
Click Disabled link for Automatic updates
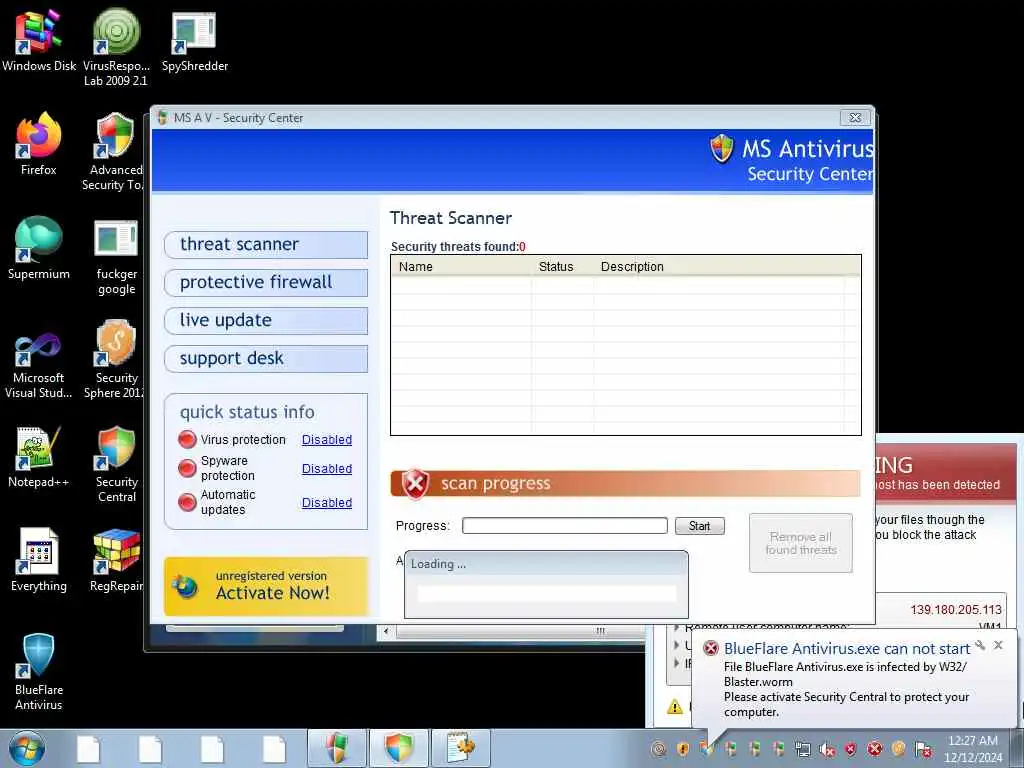coord(327,502)
